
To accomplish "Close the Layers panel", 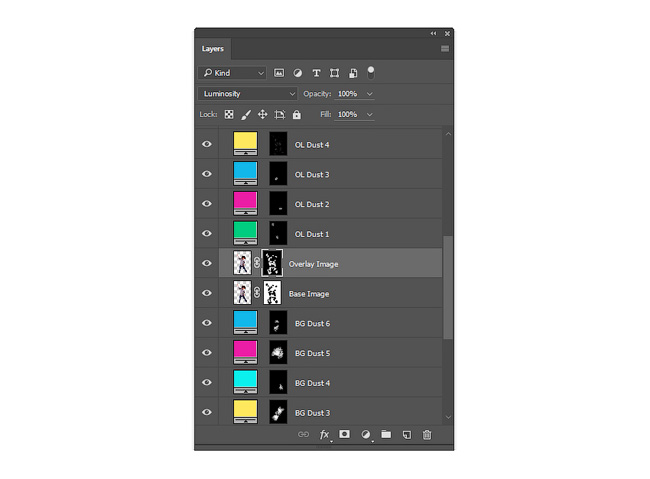I will [x=447, y=33].
